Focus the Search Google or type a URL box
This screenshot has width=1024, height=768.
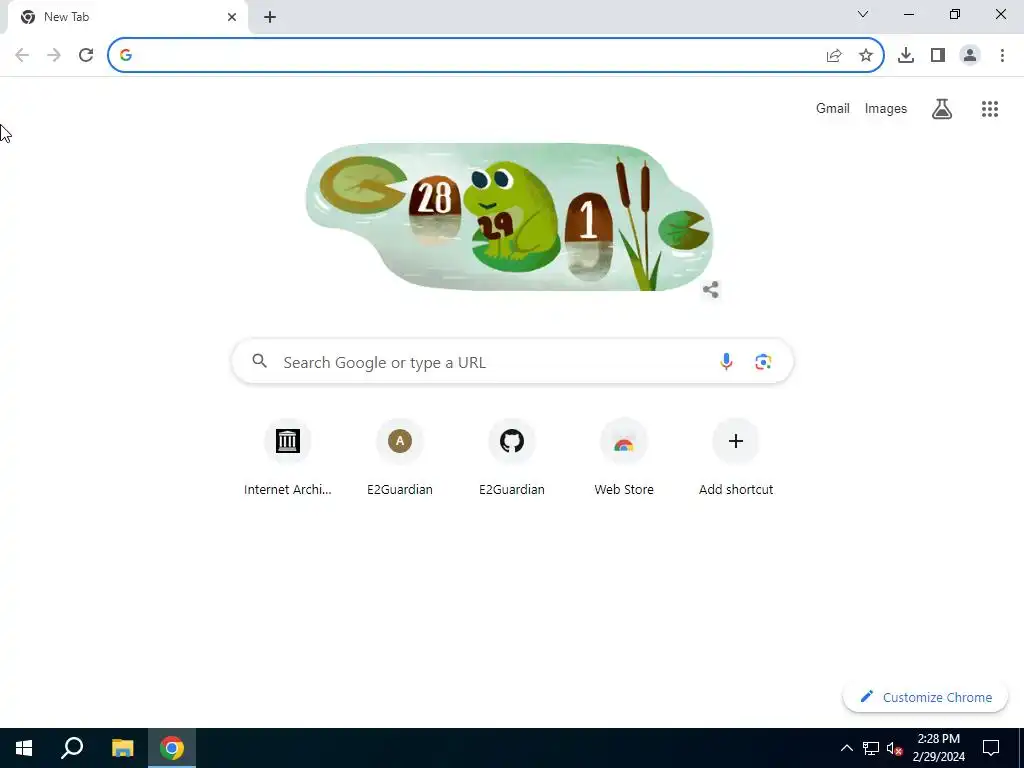click(x=513, y=361)
